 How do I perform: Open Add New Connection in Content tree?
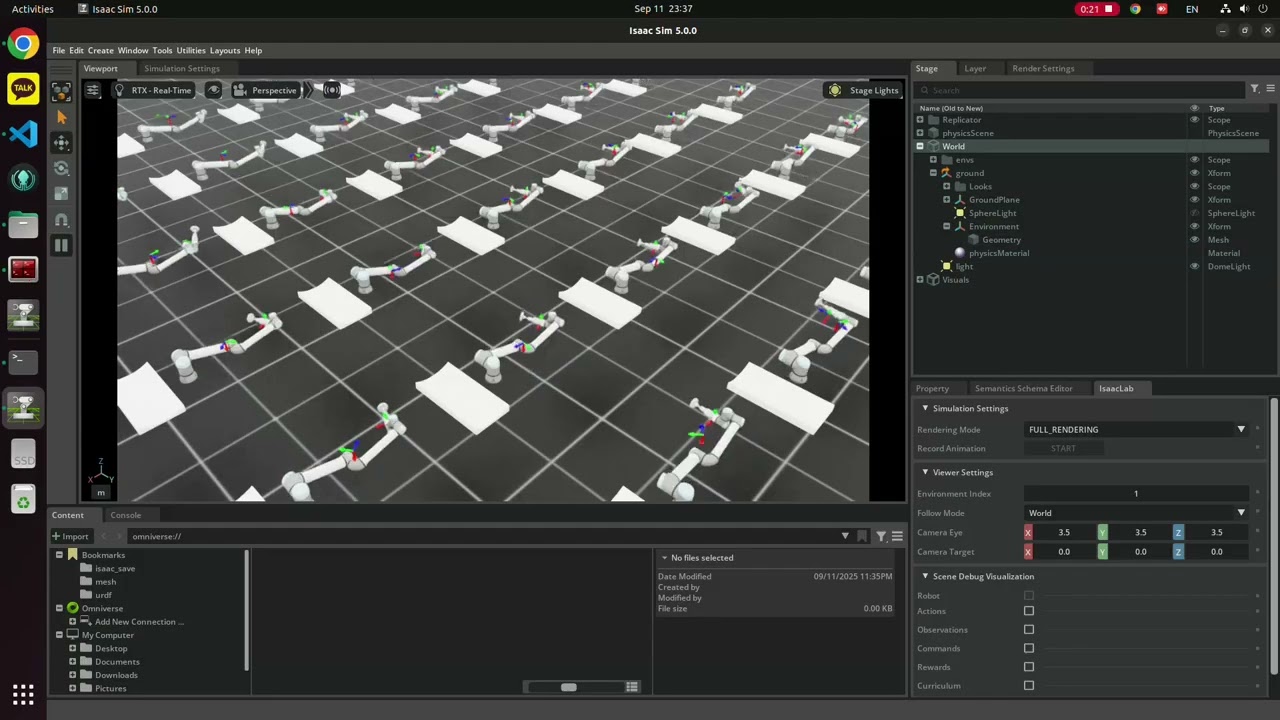point(139,622)
